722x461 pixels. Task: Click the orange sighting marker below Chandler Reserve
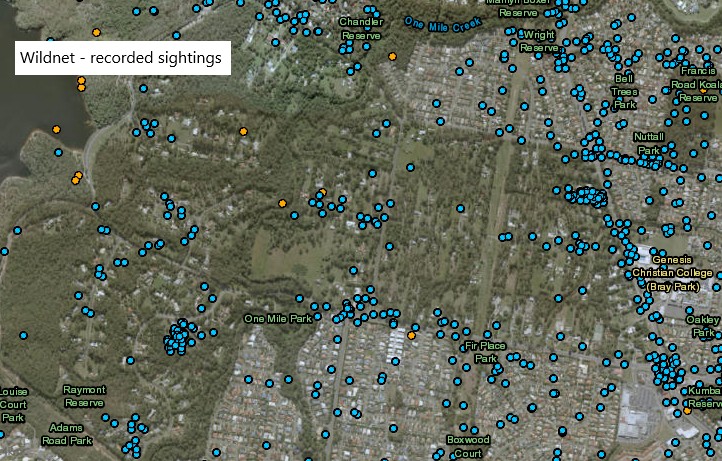[x=392, y=57]
